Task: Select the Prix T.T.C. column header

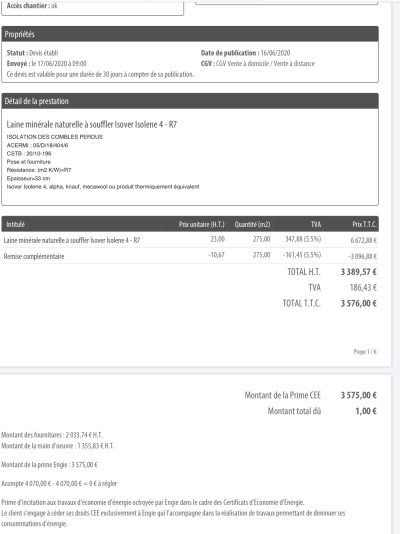Action: 364,224
